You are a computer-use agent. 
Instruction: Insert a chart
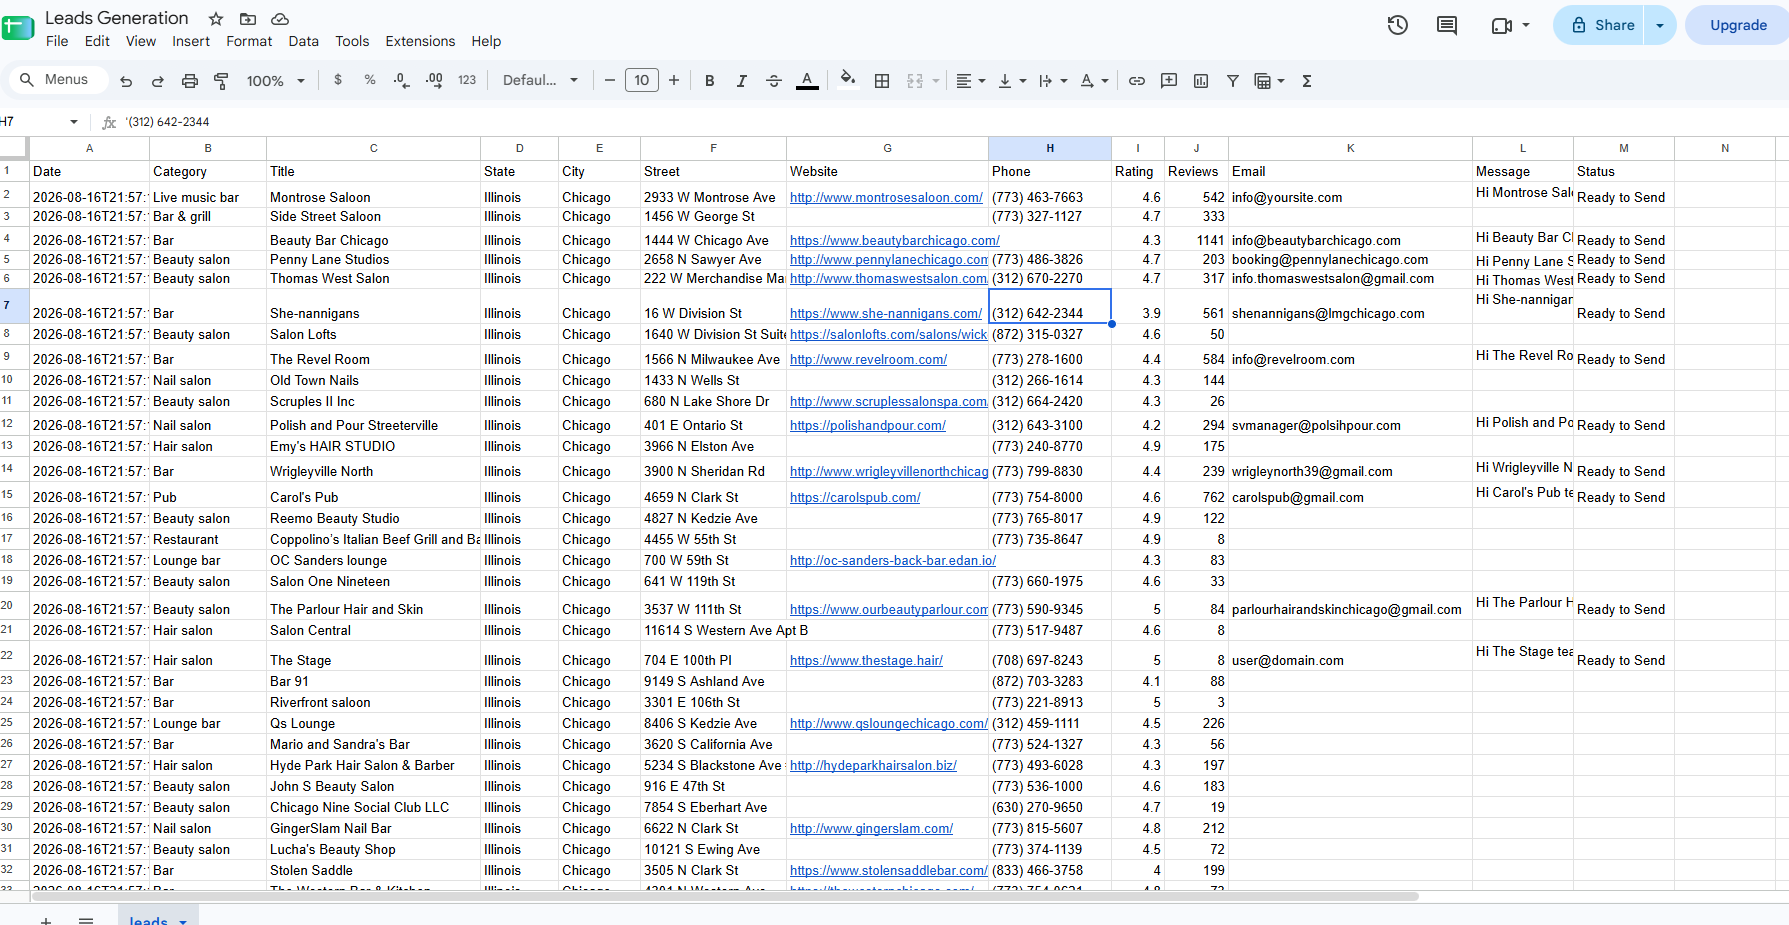tap(1201, 81)
